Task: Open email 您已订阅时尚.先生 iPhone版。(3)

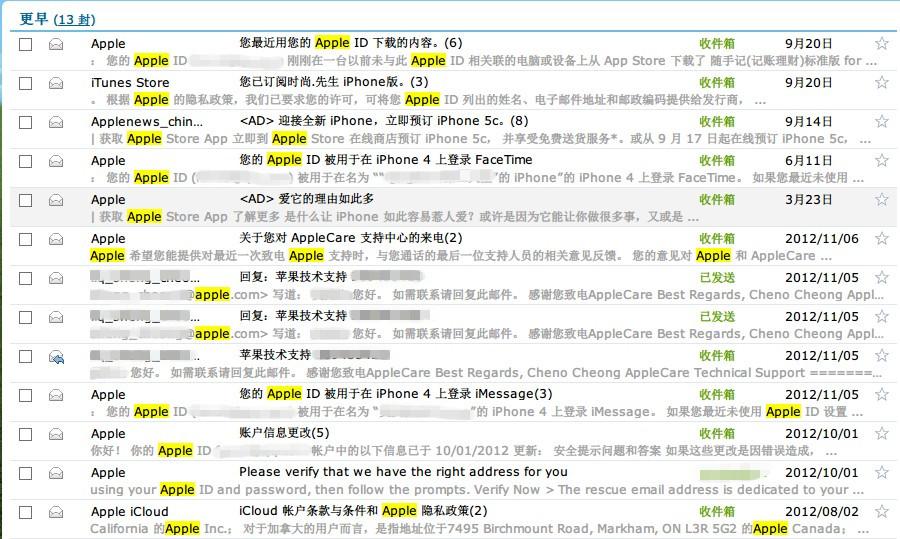Action: click(334, 82)
